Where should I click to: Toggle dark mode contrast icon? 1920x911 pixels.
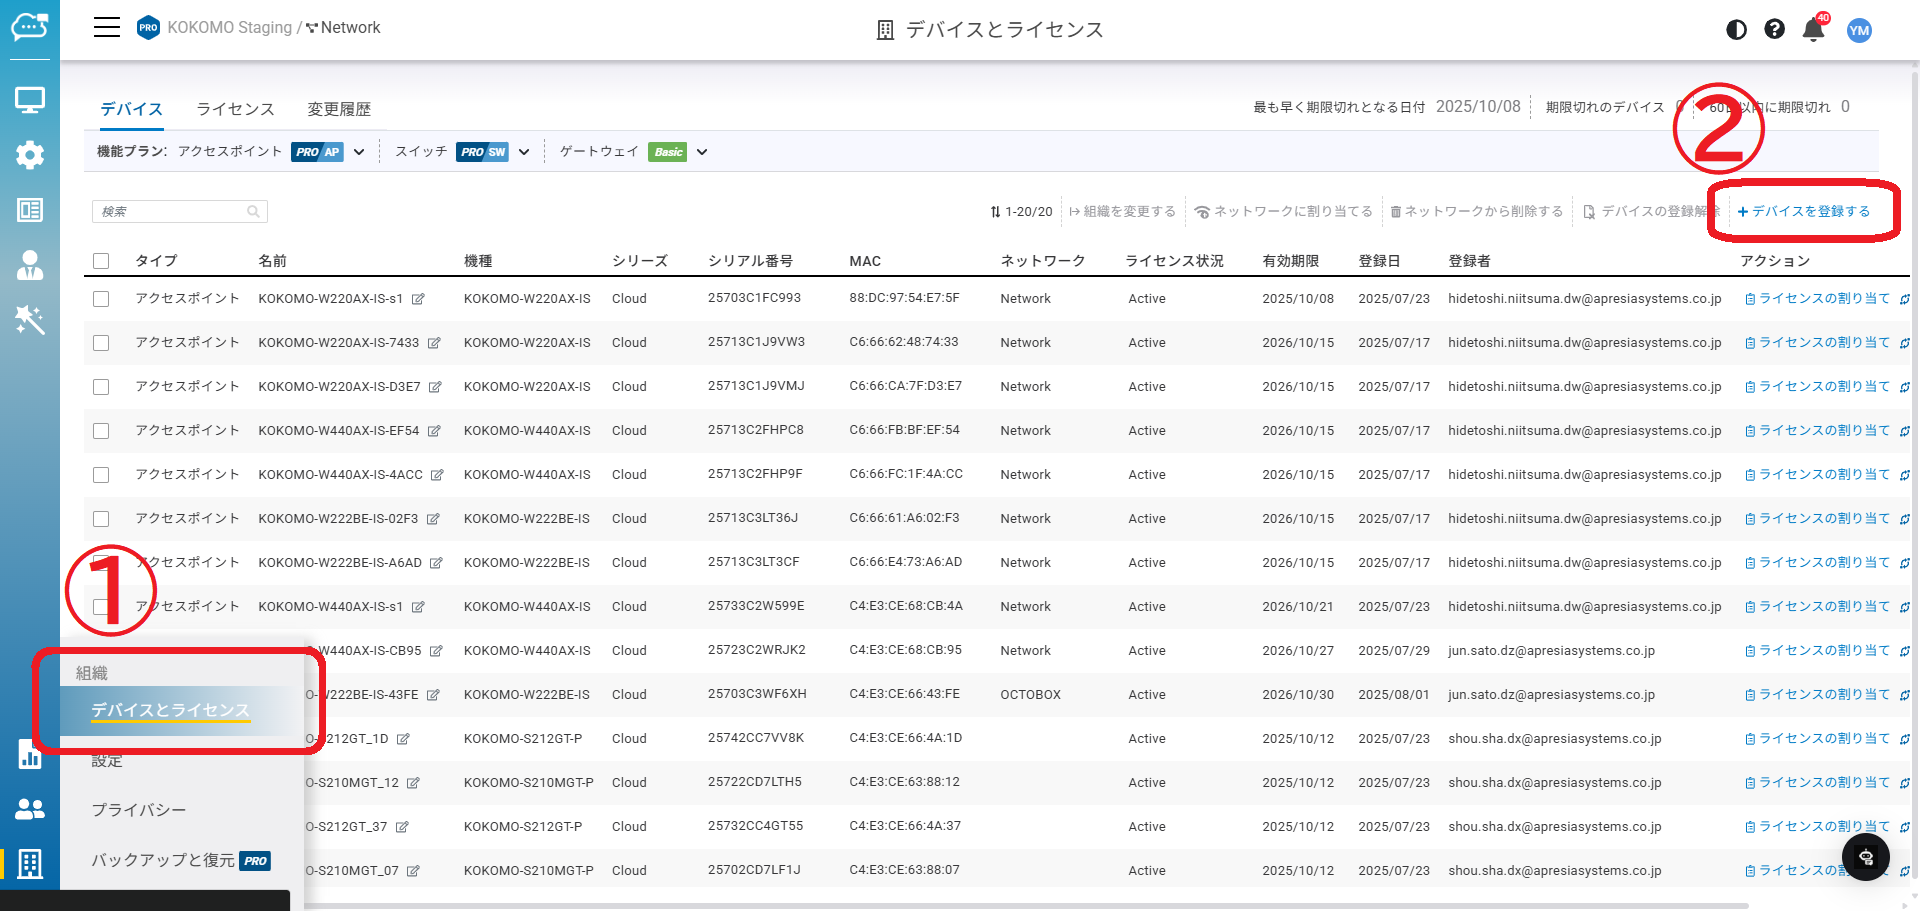point(1737,30)
